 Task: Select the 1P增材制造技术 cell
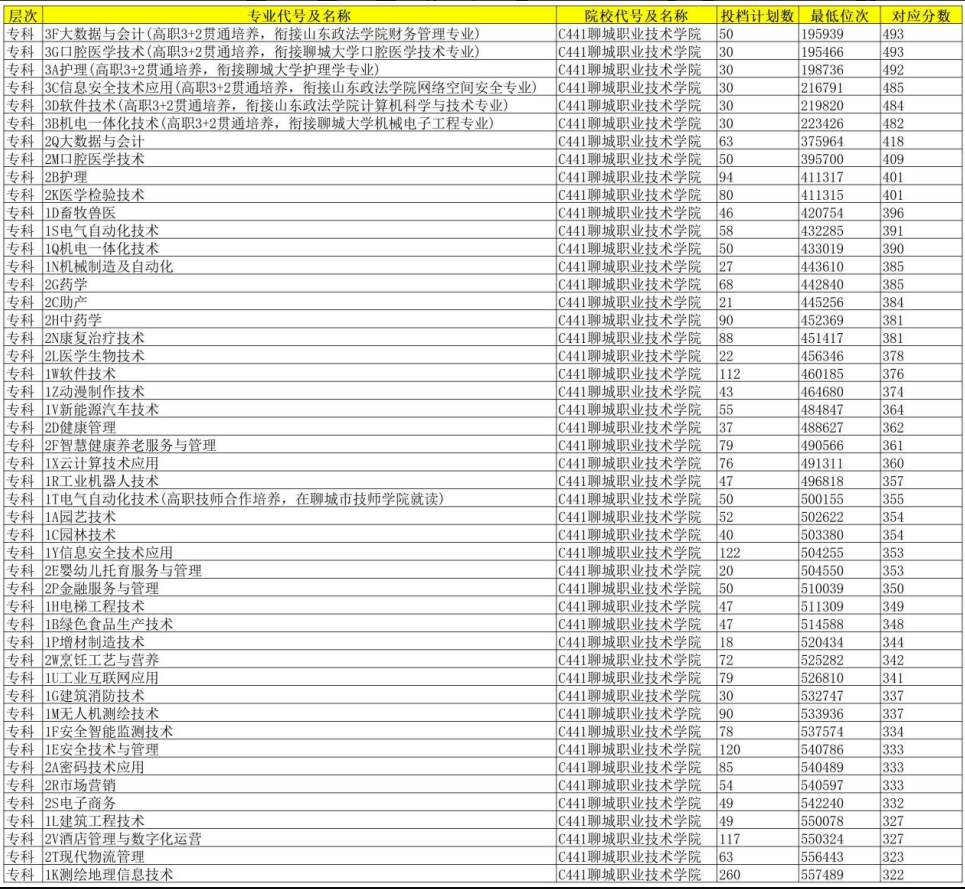tap(299, 640)
